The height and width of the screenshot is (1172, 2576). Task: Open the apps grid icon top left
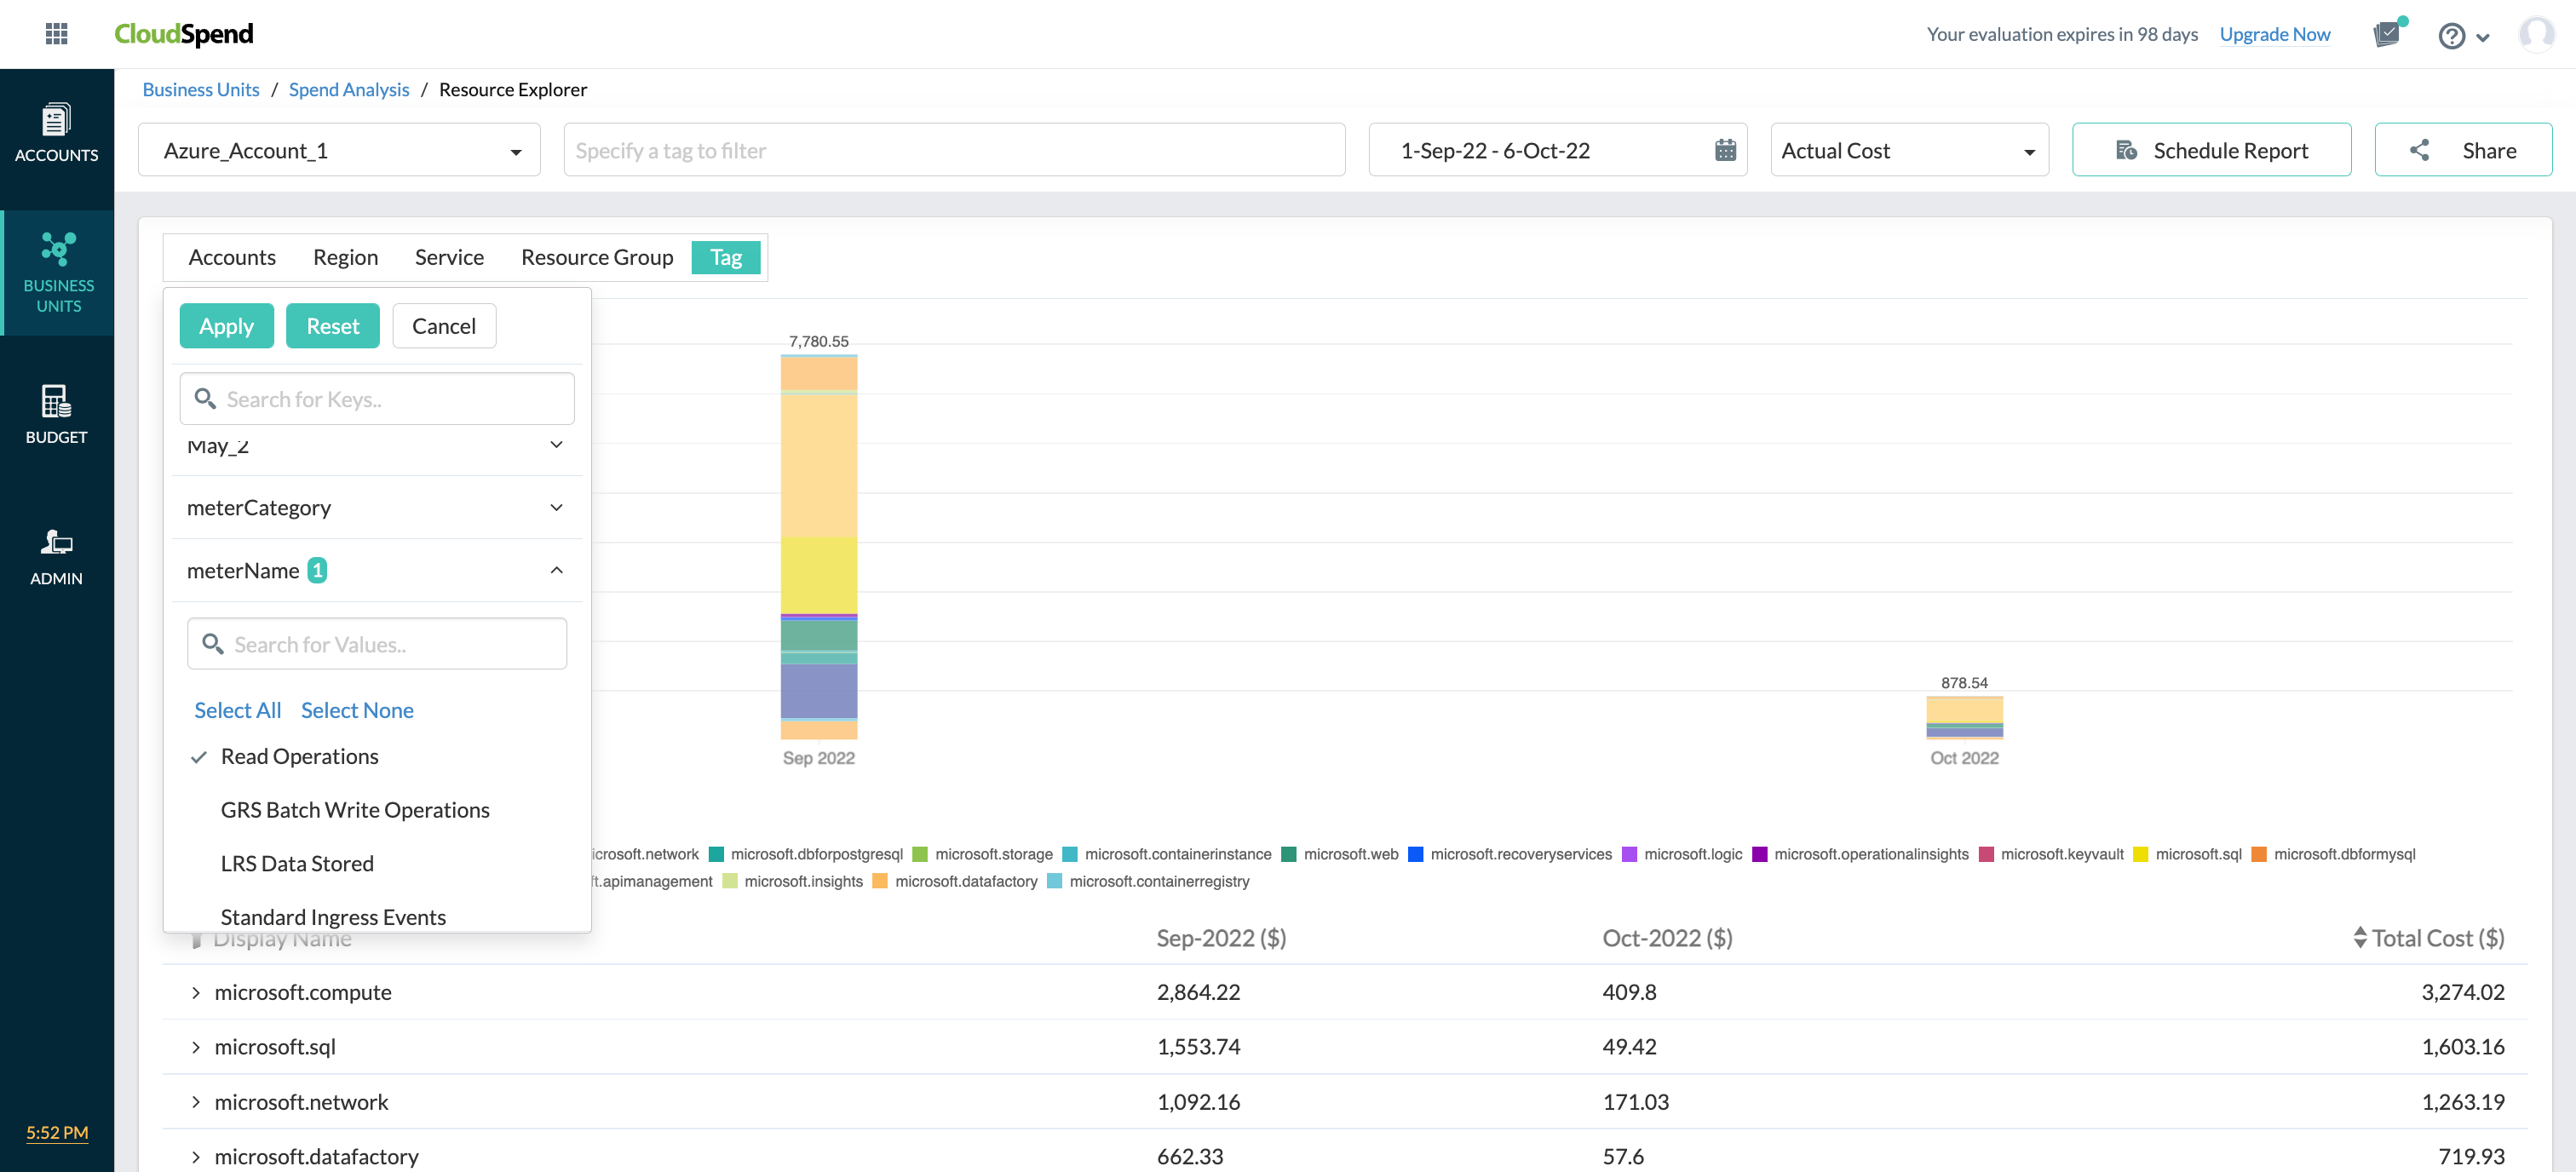(57, 33)
